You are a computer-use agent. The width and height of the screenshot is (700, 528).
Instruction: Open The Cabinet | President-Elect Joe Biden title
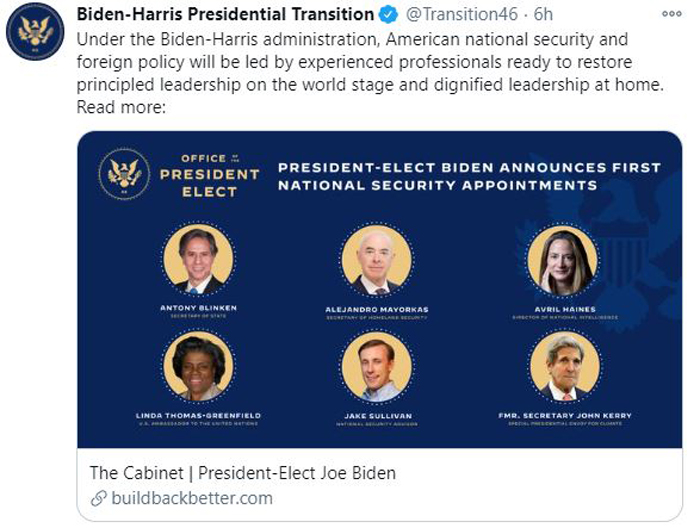242,473
